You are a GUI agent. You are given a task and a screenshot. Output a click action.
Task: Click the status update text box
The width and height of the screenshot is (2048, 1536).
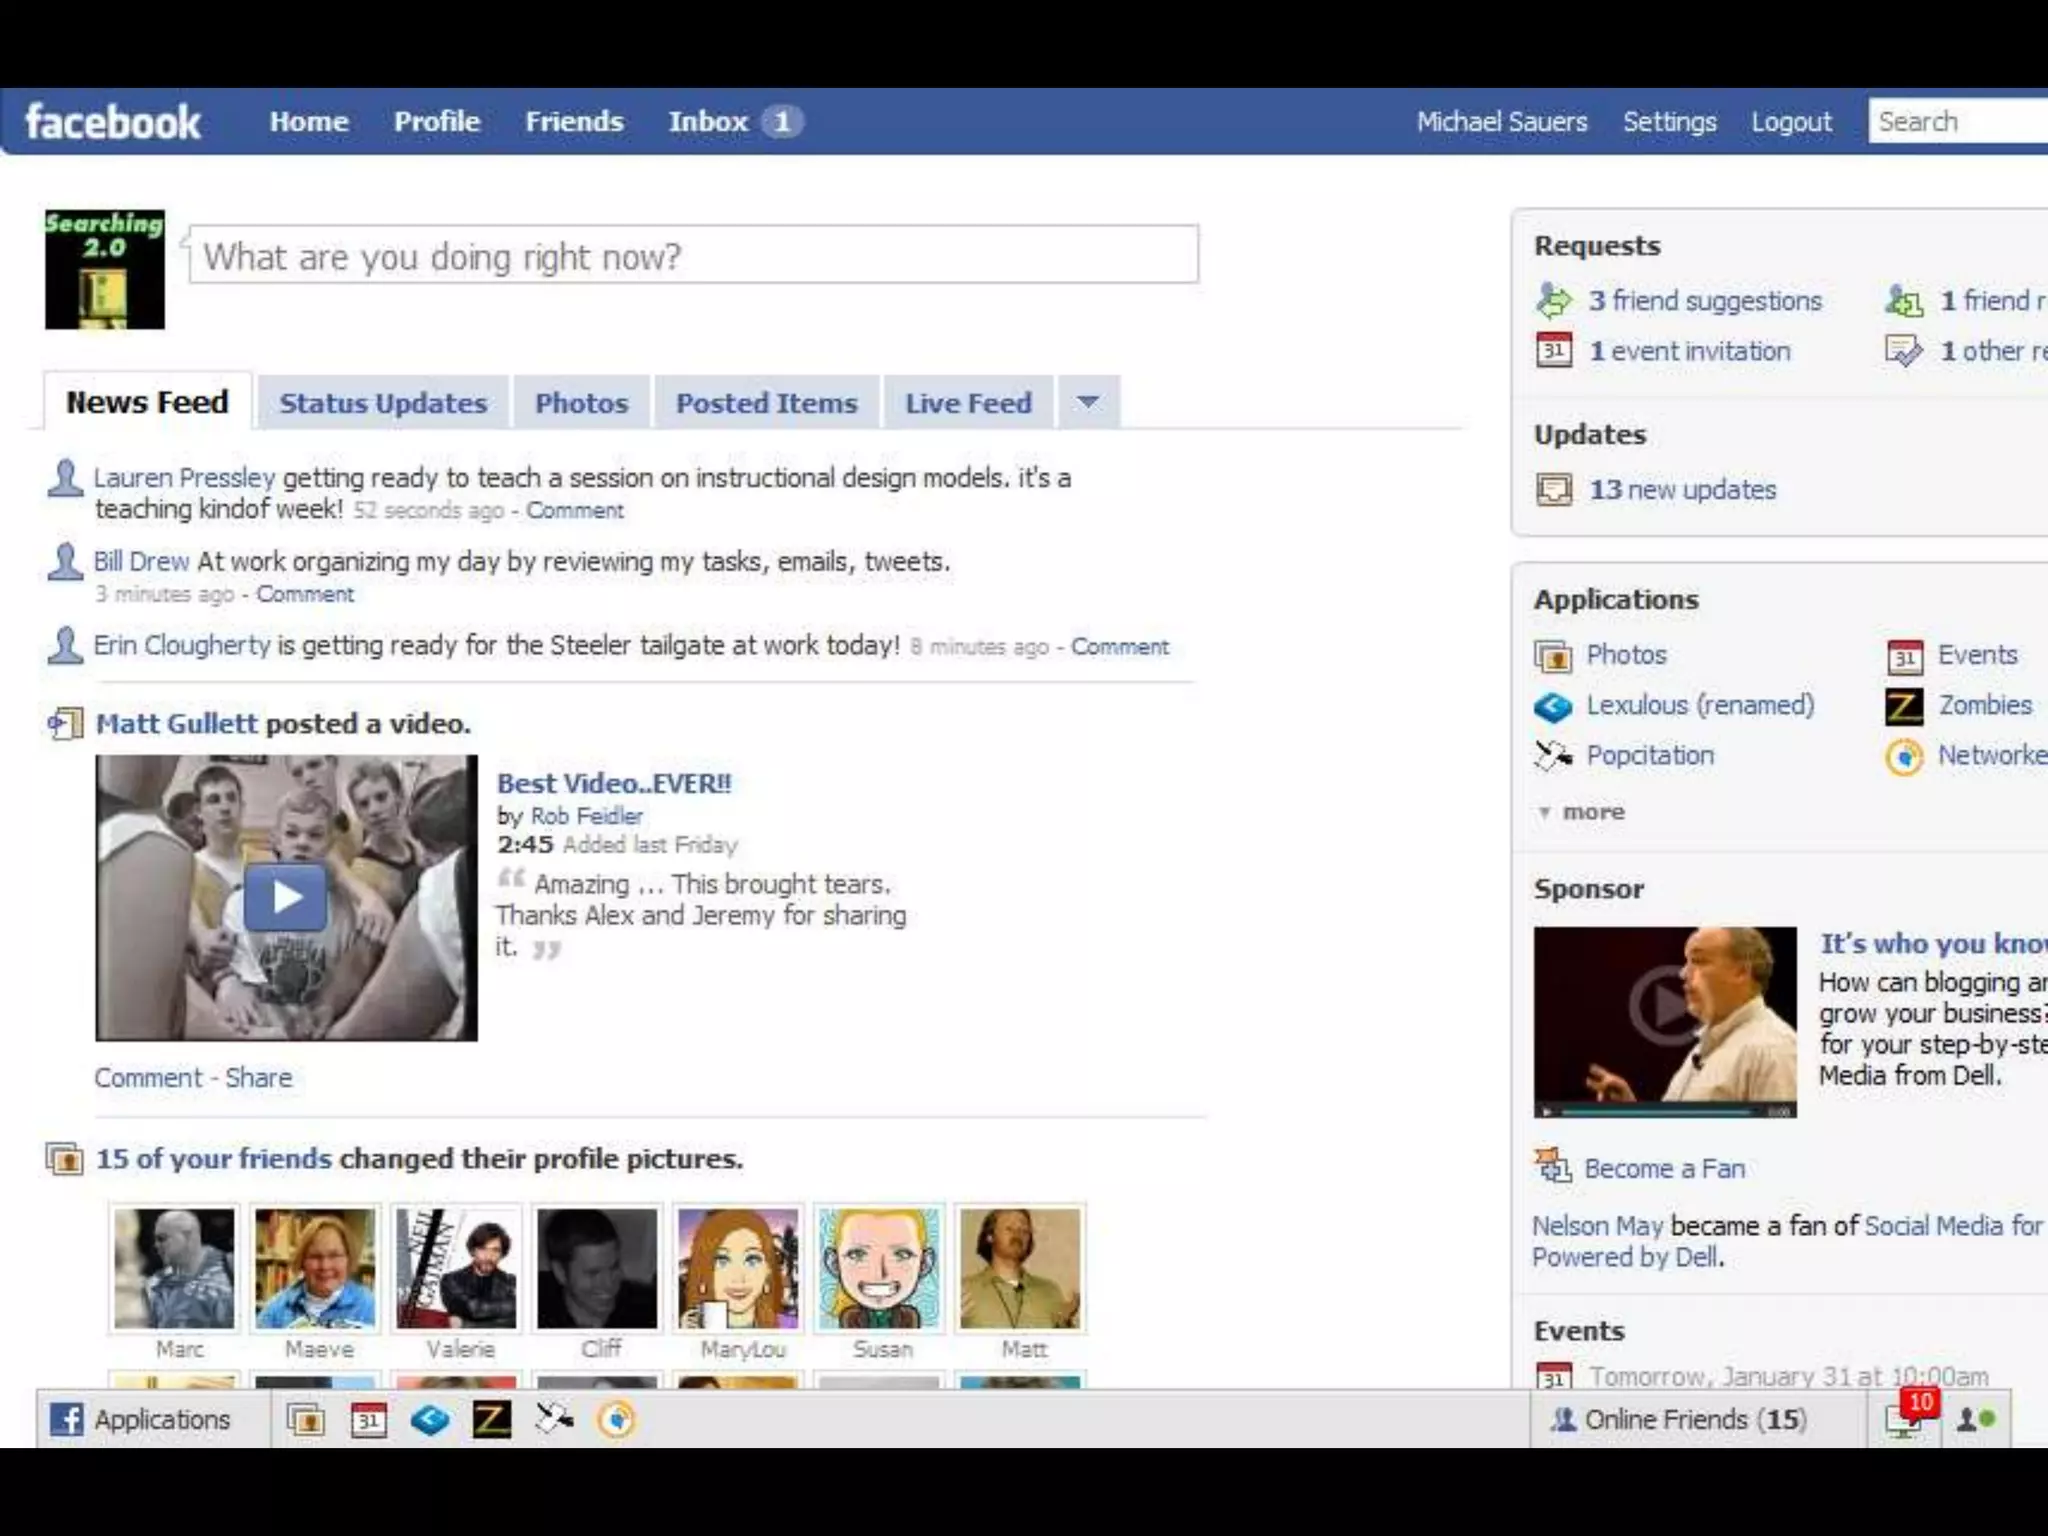pos(693,256)
